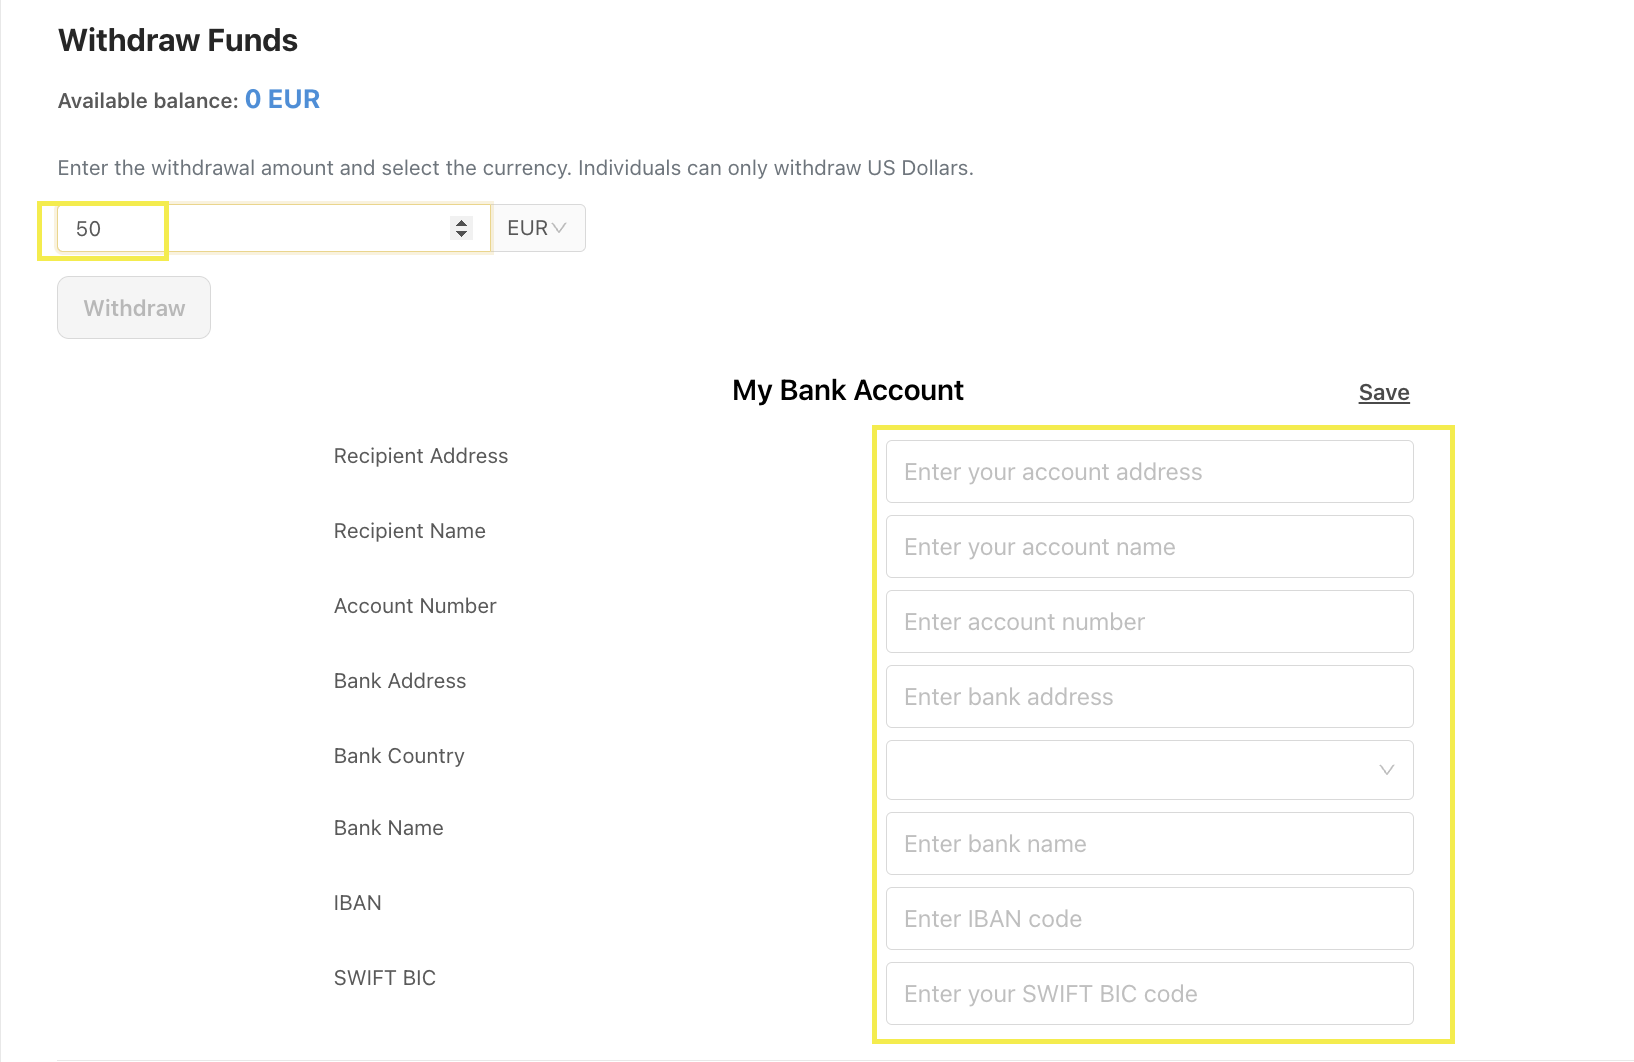
Task: Click the 0 EUR available balance text
Action: point(282,99)
